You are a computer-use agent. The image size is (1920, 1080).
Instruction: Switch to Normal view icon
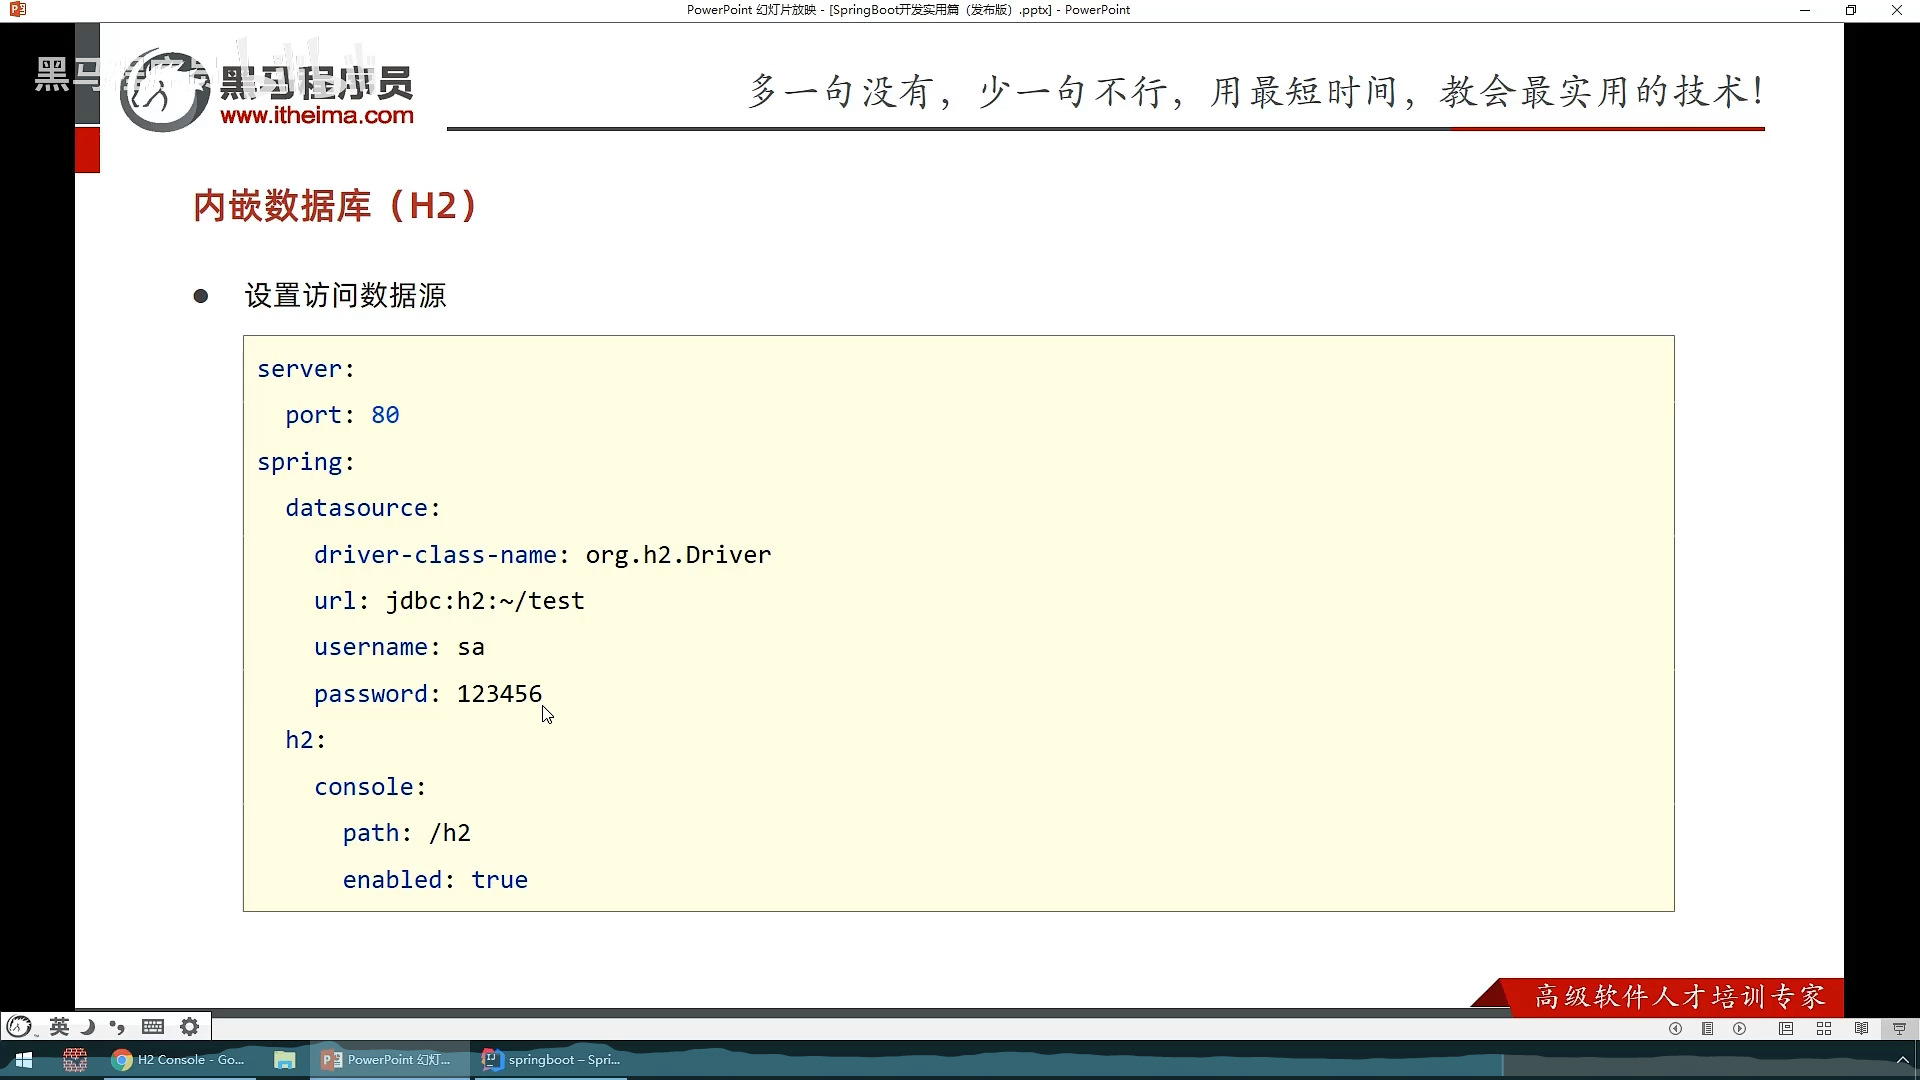pos(1786,1028)
